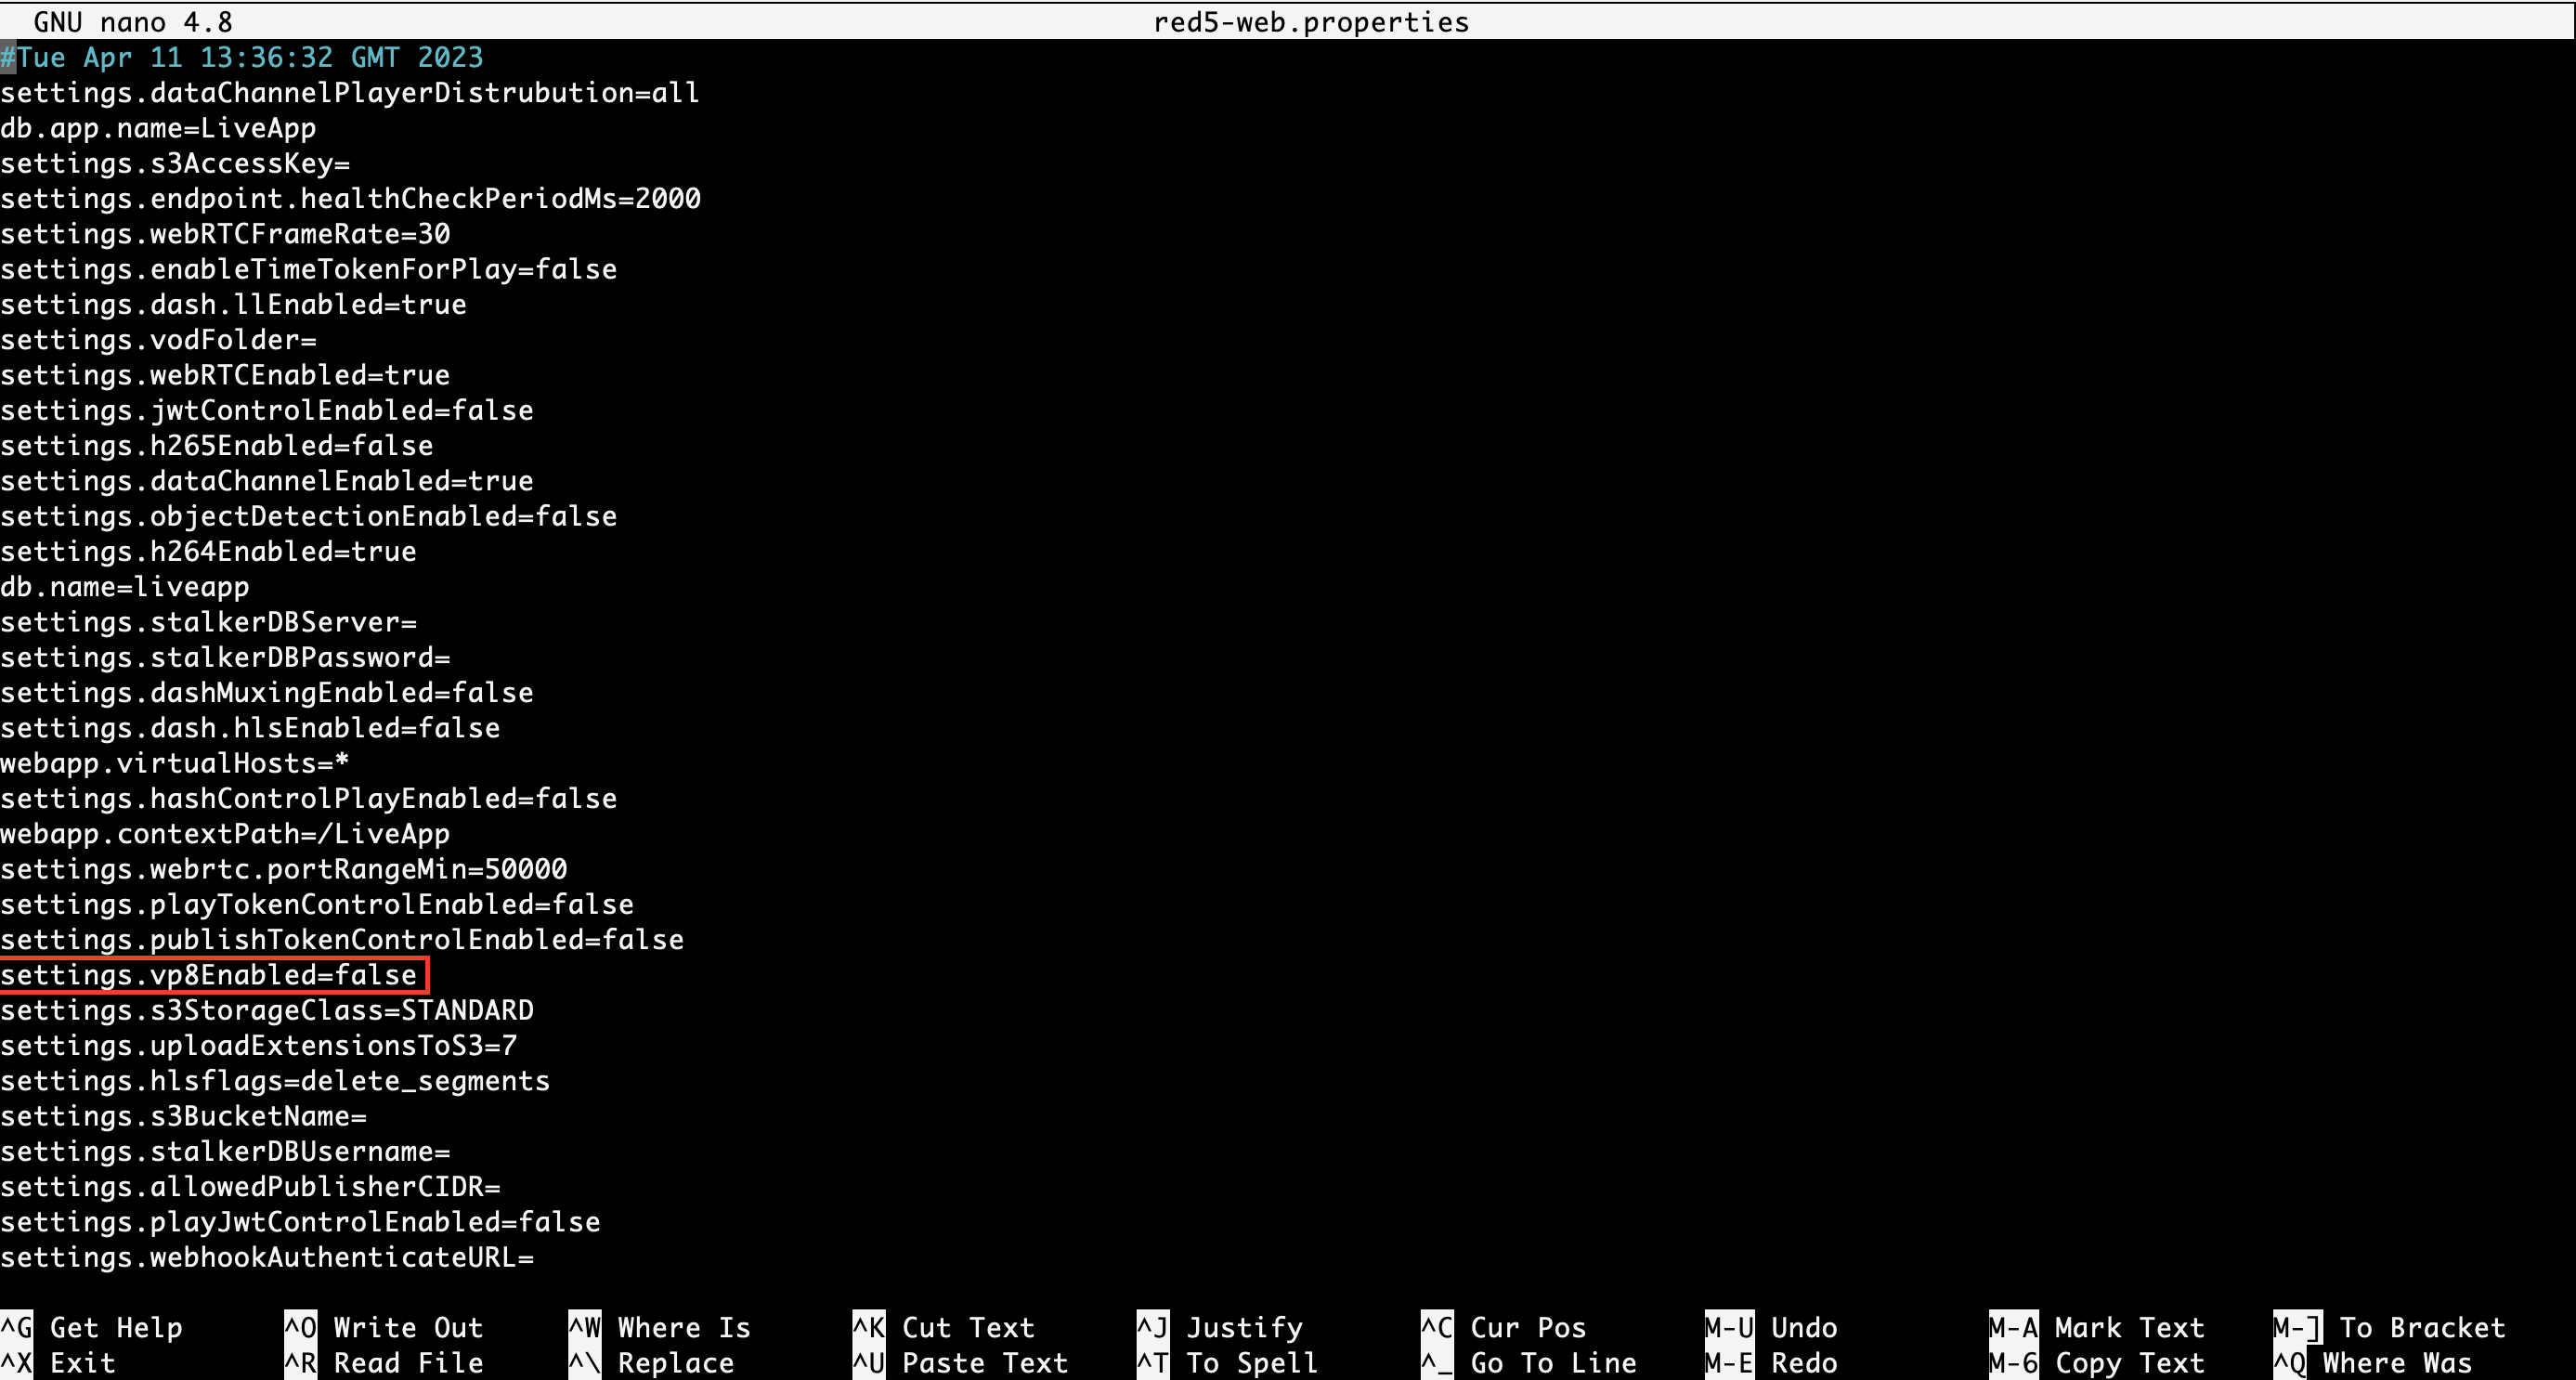
Task: Click the ^G Get Help shortcut
Action: click(92, 1328)
